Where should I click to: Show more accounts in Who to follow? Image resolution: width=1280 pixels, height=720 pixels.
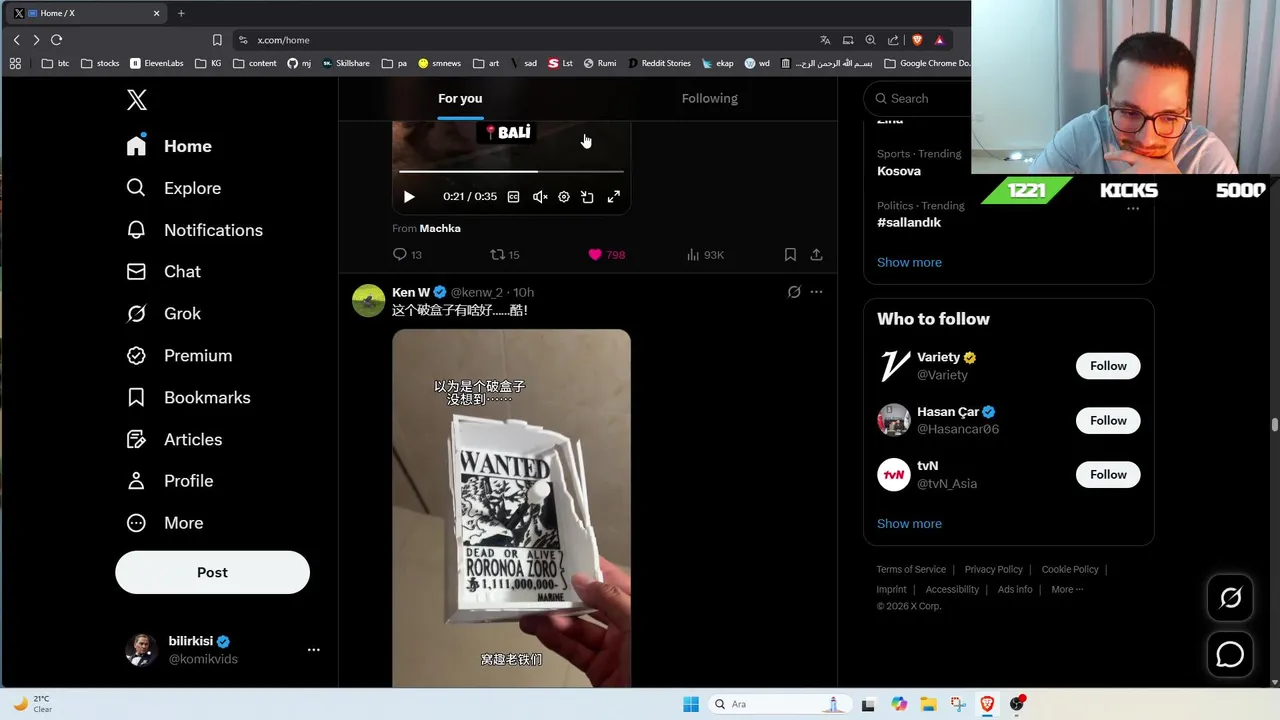click(x=909, y=523)
